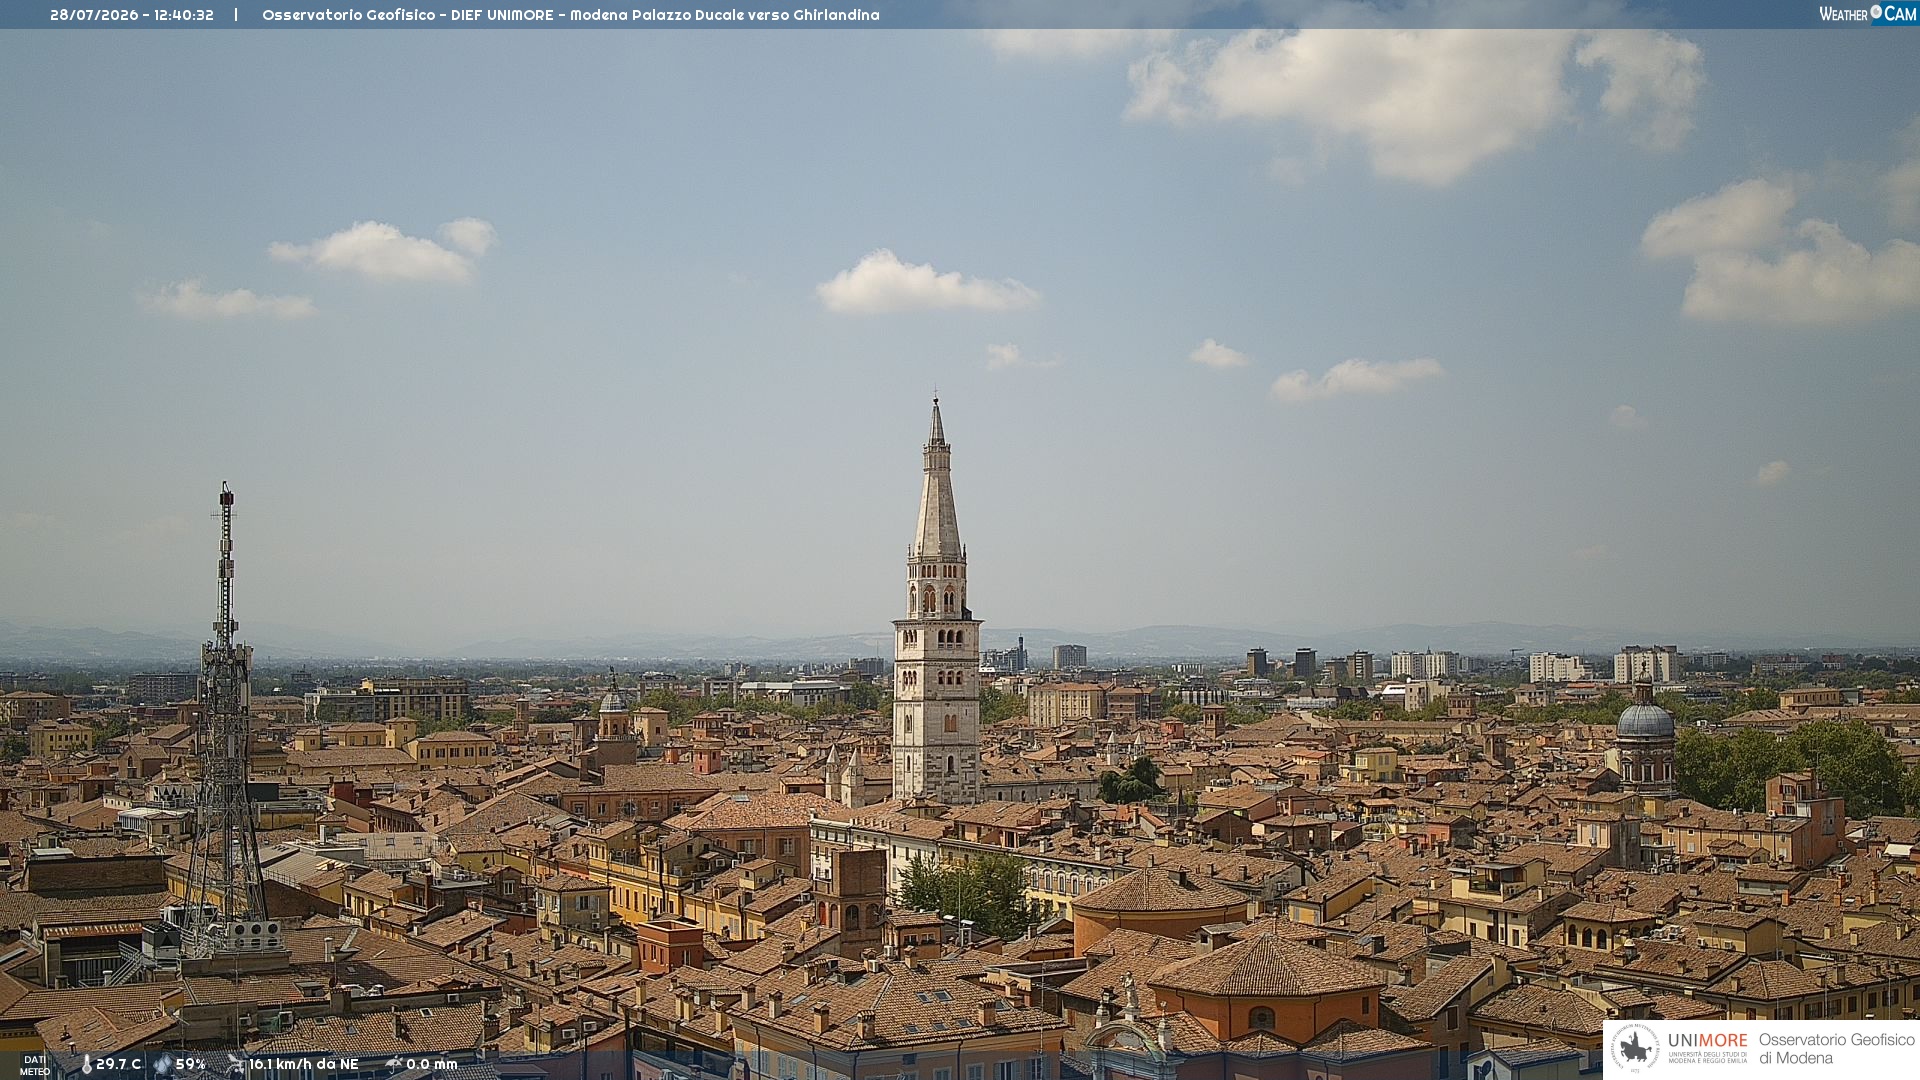Click the umbrella rainfall icon
The width and height of the screenshot is (1920, 1080).
394,1065
